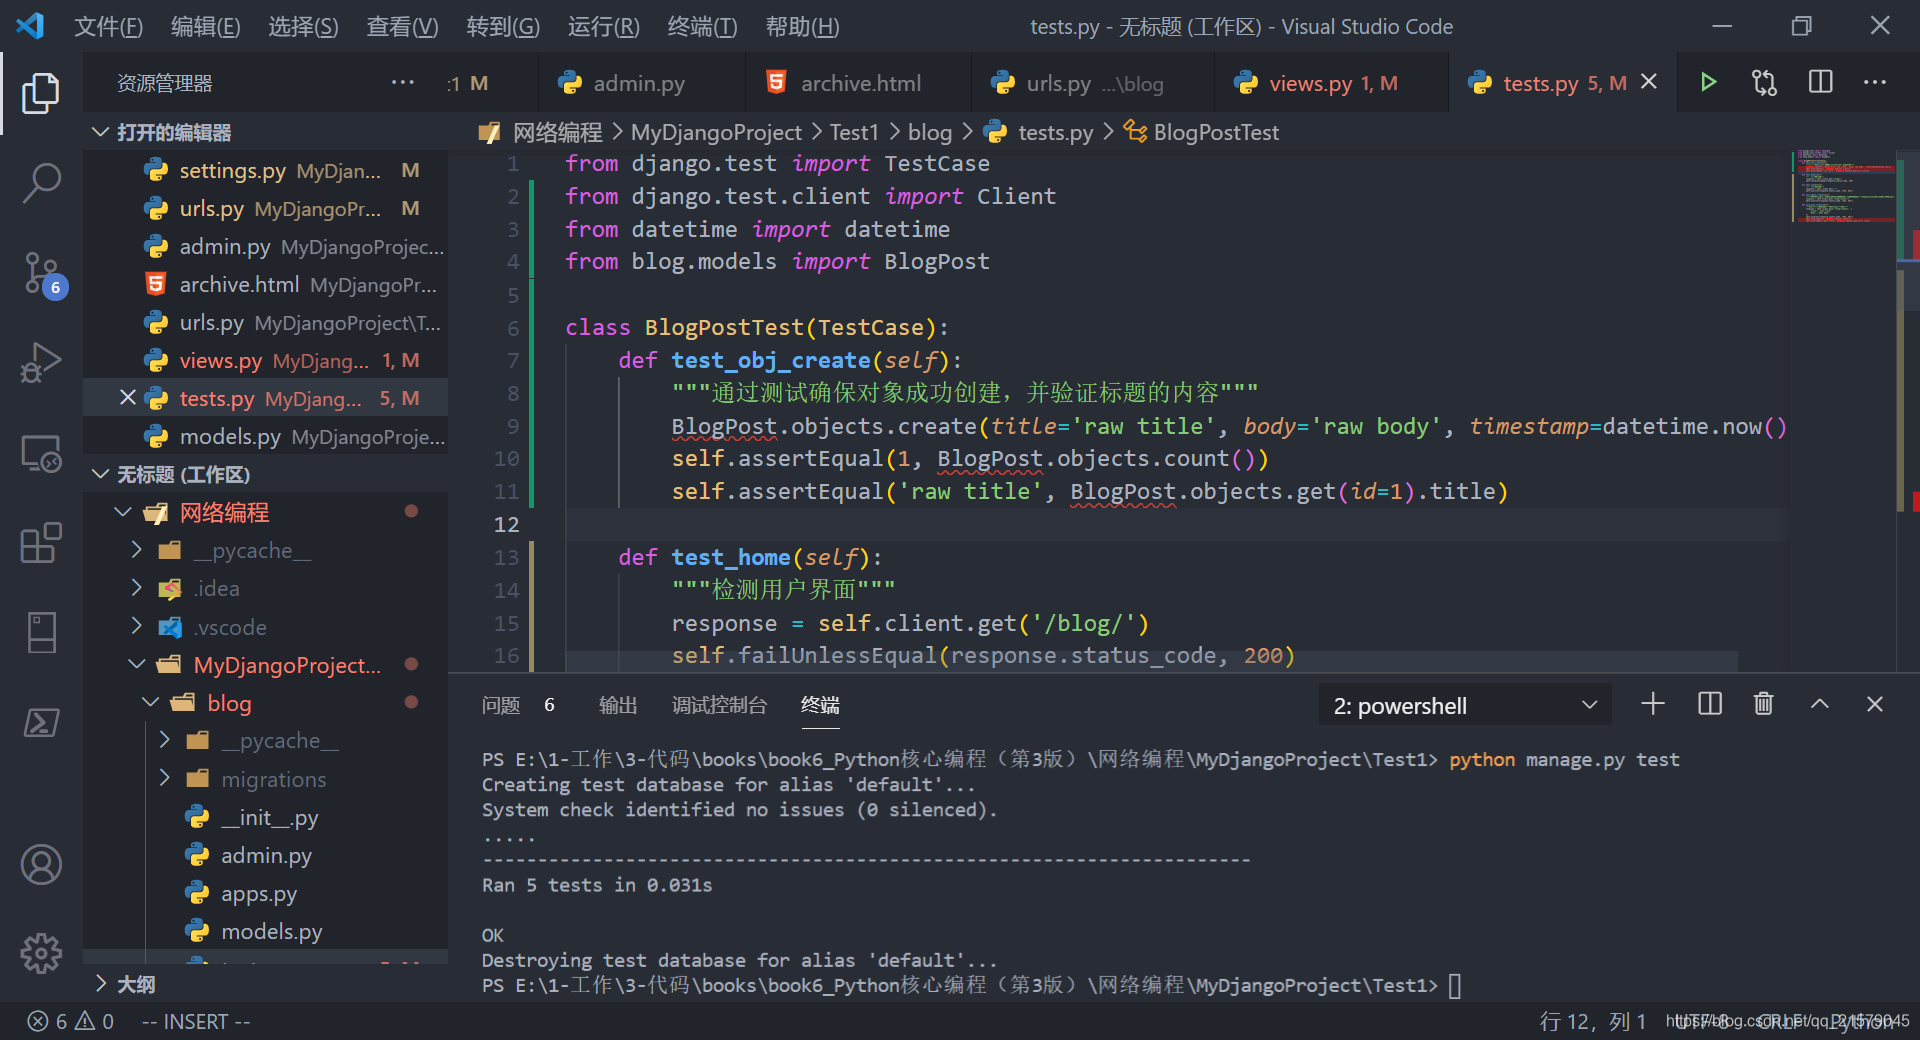
Task: Open Run and Debug view icon
Action: 41,362
